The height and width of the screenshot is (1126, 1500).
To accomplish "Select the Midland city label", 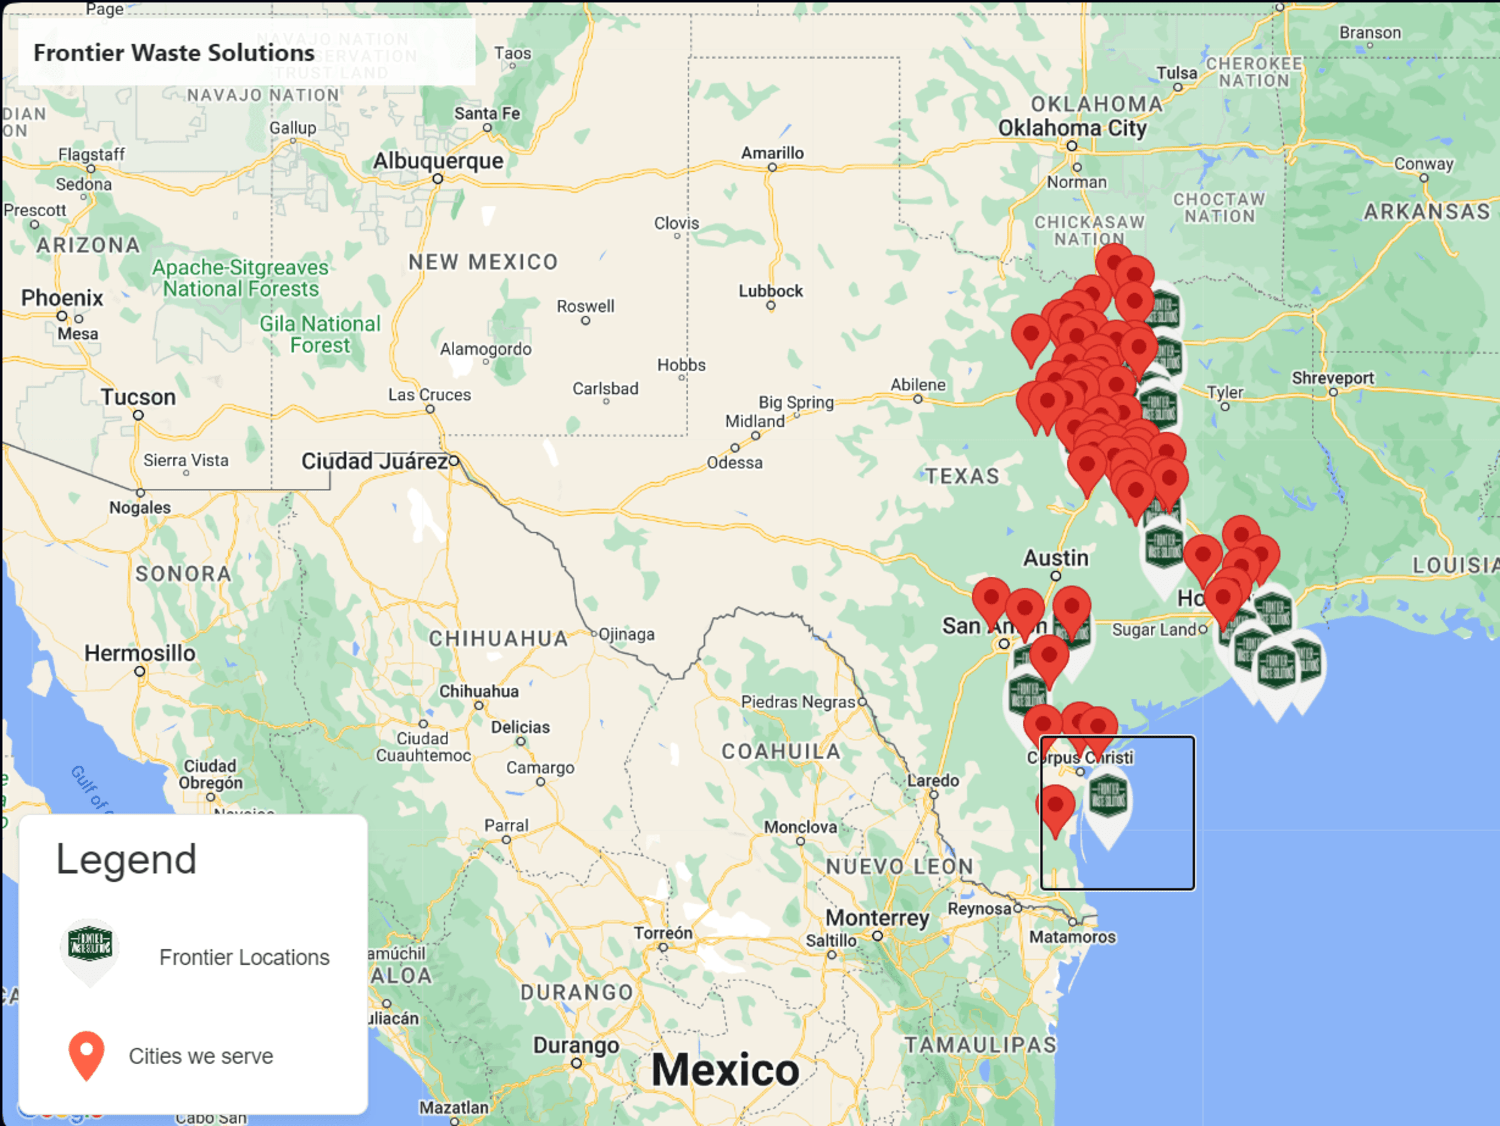I will pyautogui.click(x=755, y=421).
